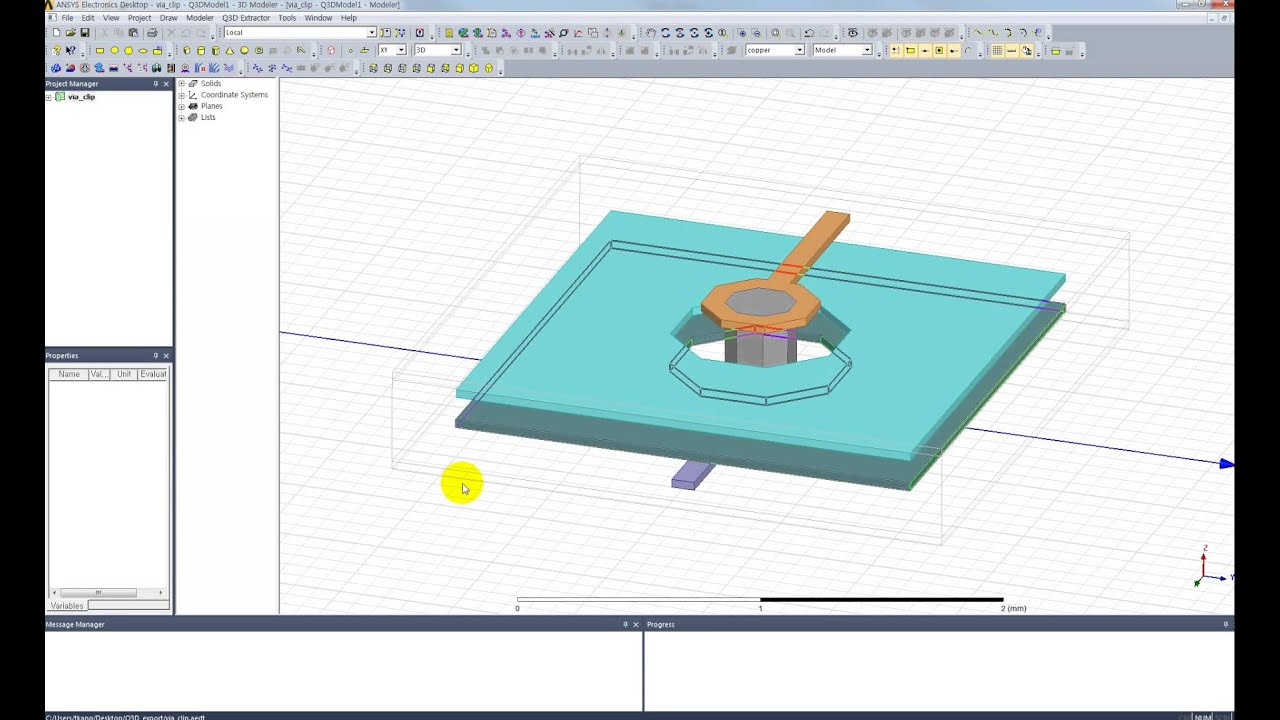The height and width of the screenshot is (720, 1280).
Task: Click the context help pointer icon
Action: pos(70,50)
